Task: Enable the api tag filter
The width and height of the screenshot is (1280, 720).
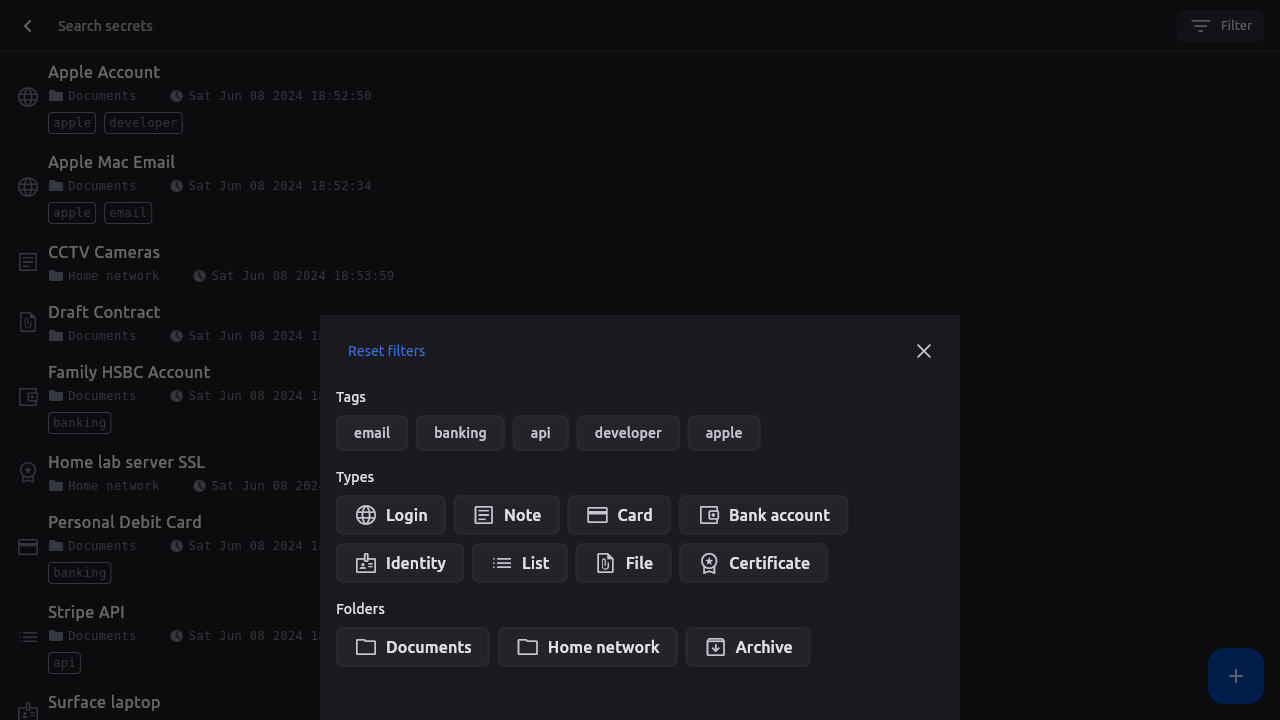Action: click(540, 433)
